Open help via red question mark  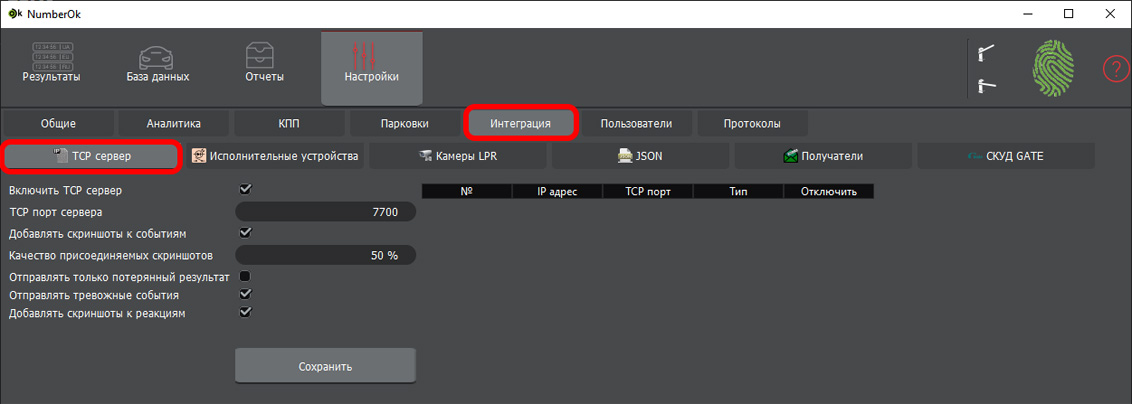click(x=1115, y=69)
